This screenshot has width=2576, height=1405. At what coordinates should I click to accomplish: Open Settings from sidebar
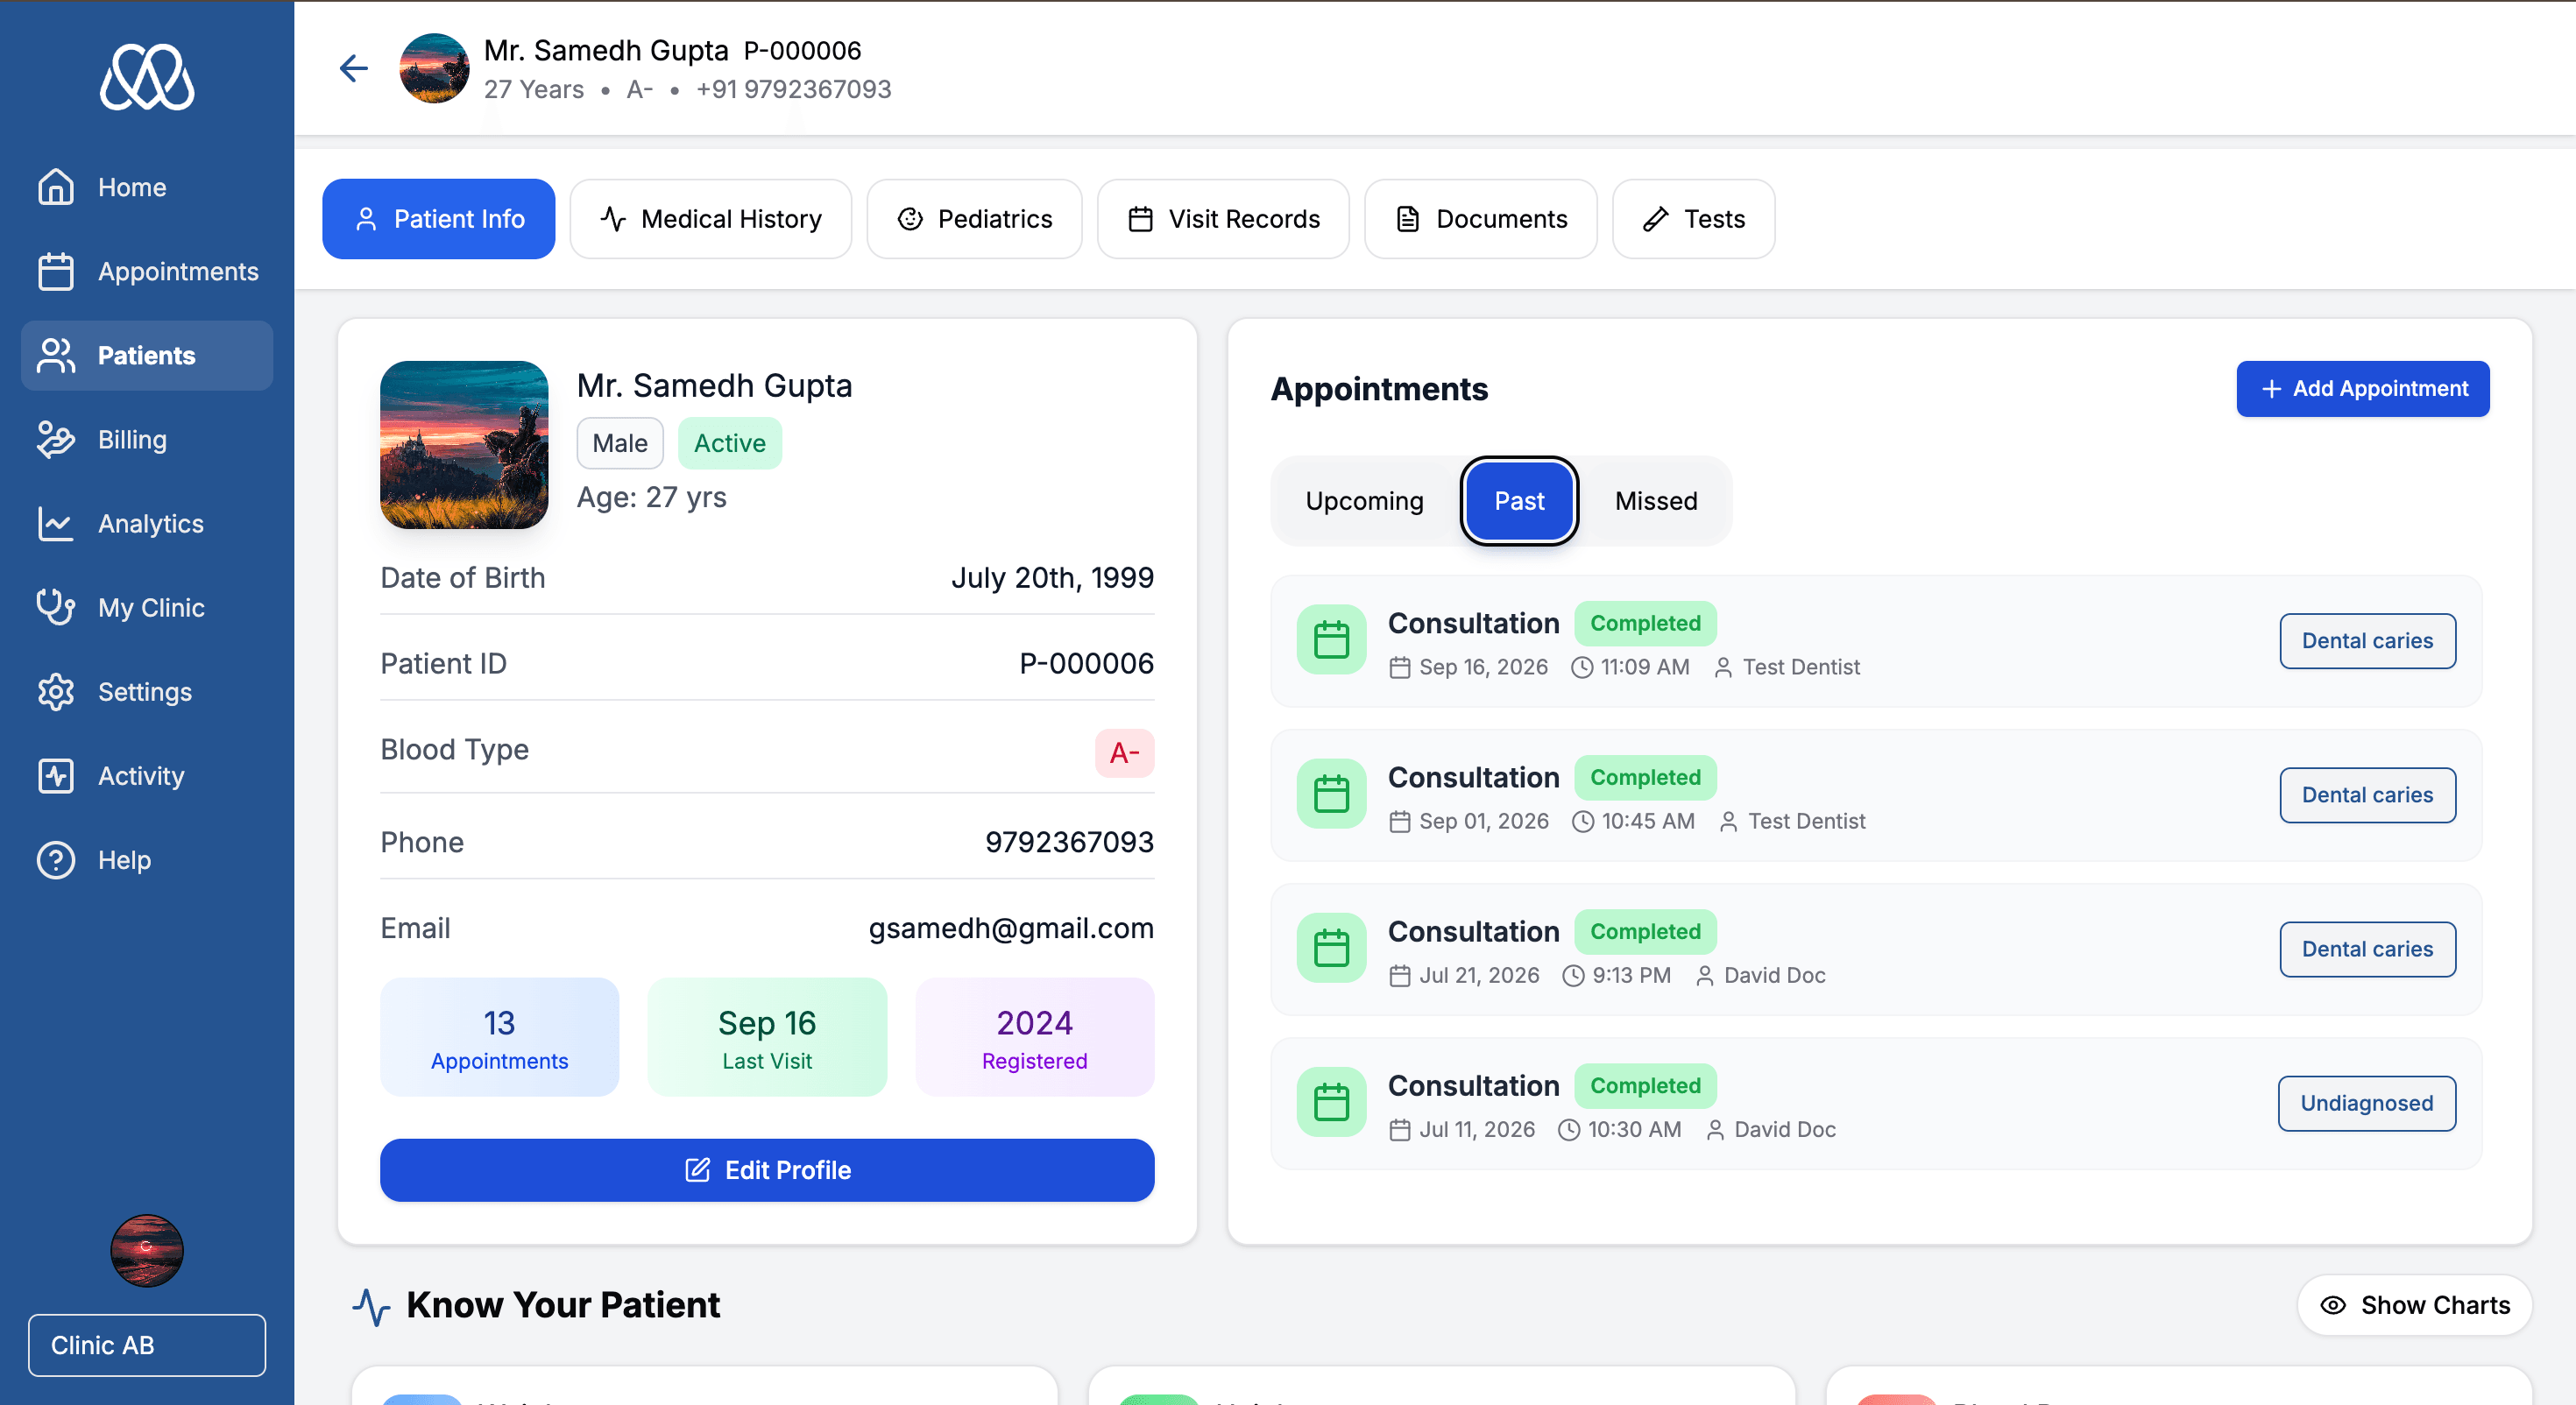(x=147, y=691)
